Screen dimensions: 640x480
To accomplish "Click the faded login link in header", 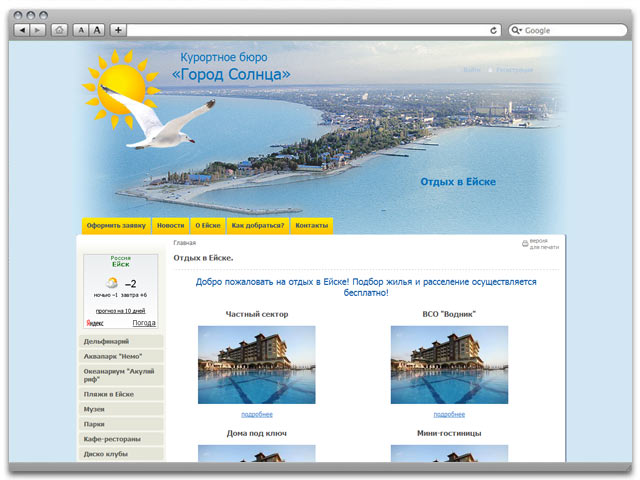I will tap(472, 70).
